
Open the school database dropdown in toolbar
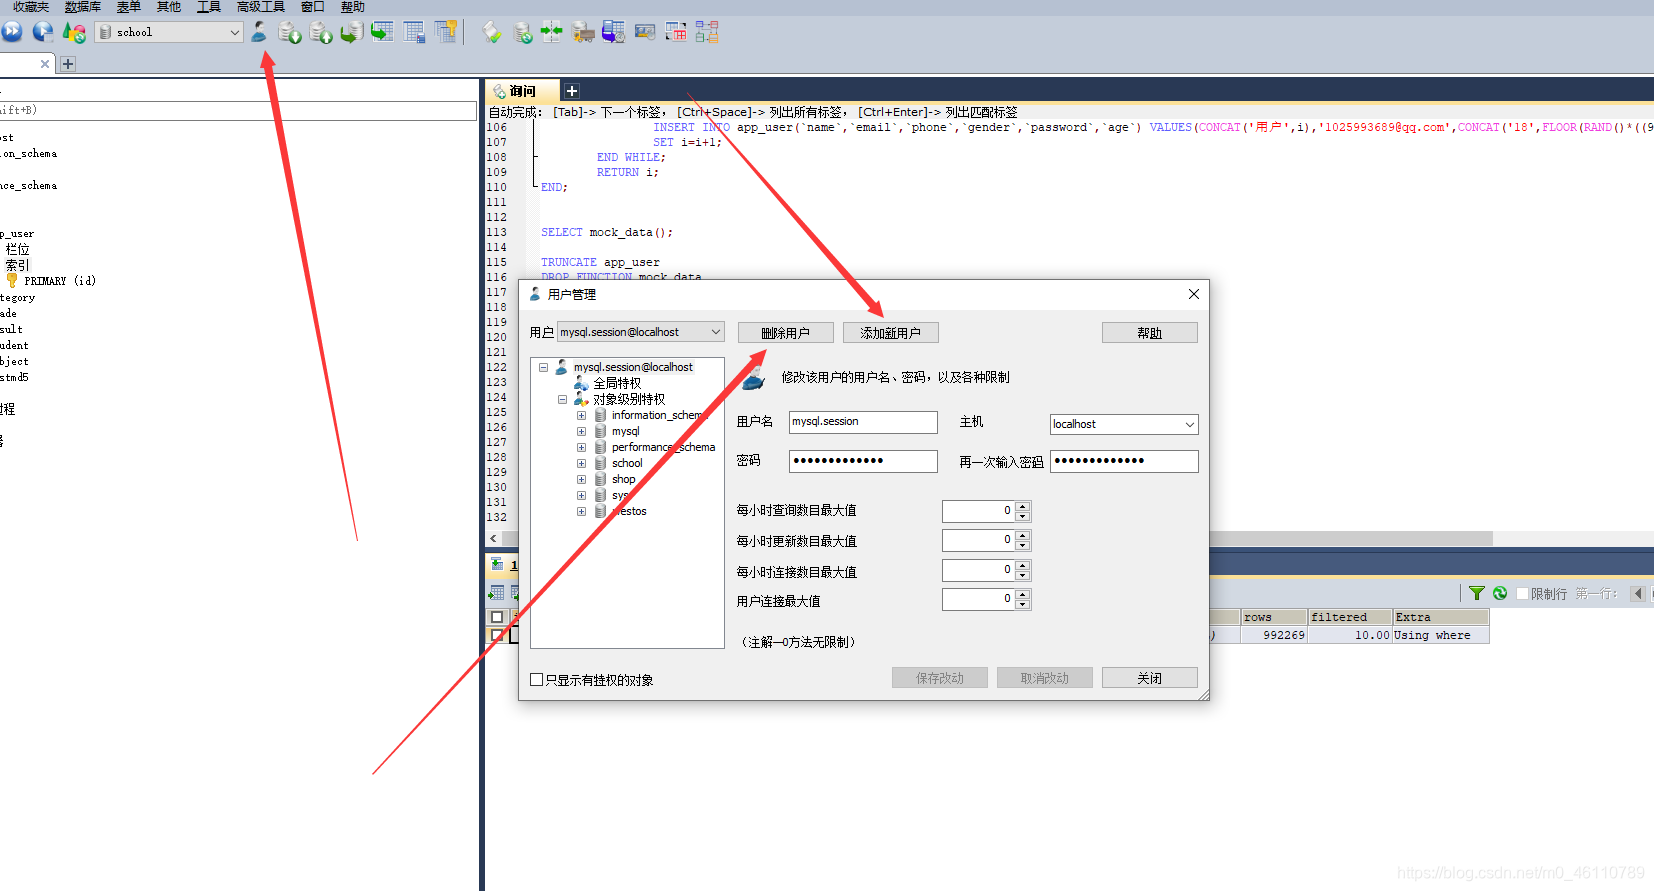[x=234, y=32]
